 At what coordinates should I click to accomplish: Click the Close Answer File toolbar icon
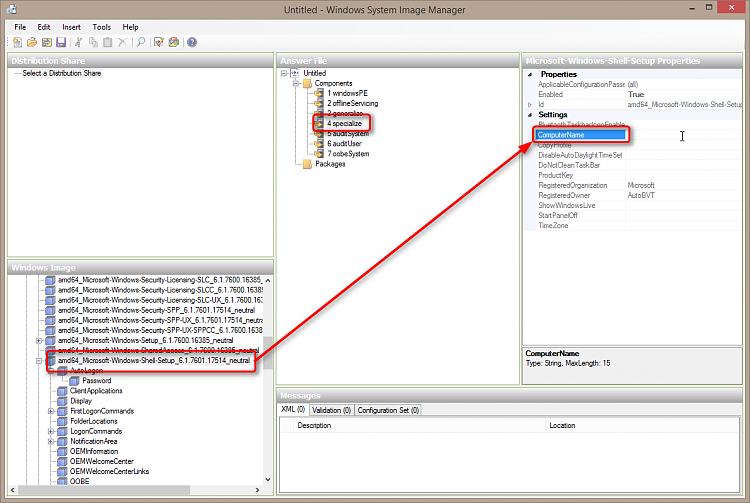pyautogui.click(x=46, y=43)
